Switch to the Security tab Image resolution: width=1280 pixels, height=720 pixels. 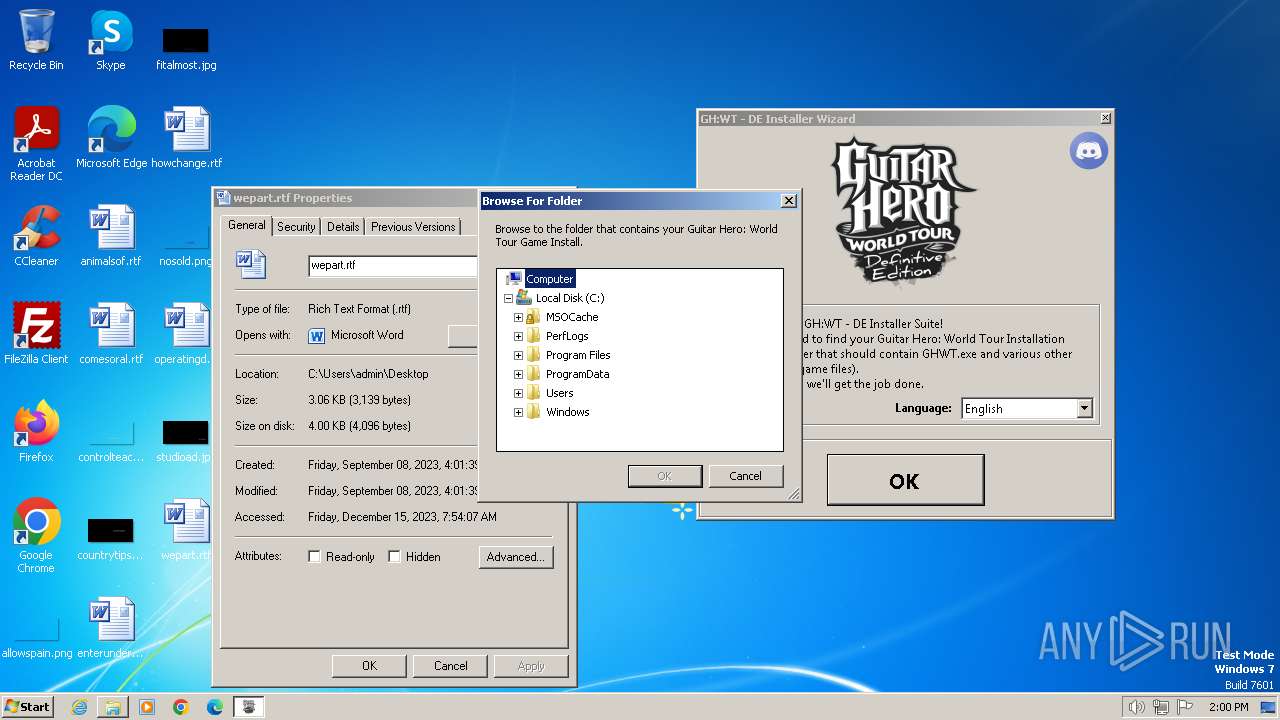(296, 227)
